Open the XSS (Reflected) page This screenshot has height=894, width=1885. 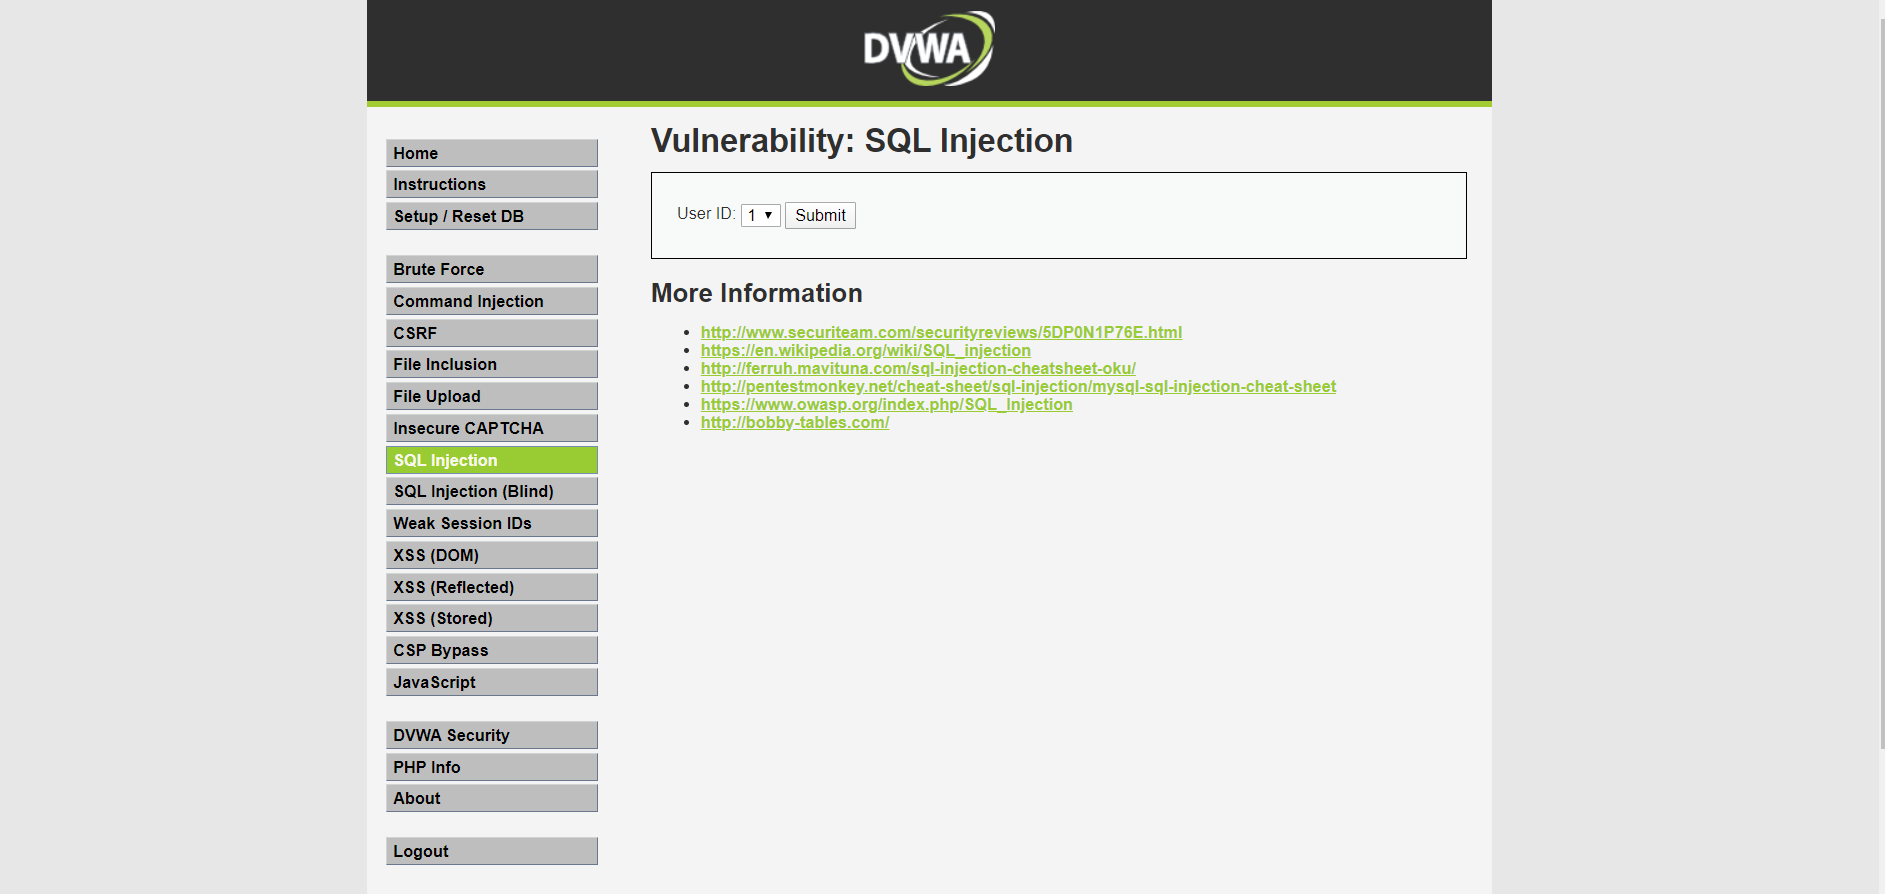coord(492,587)
